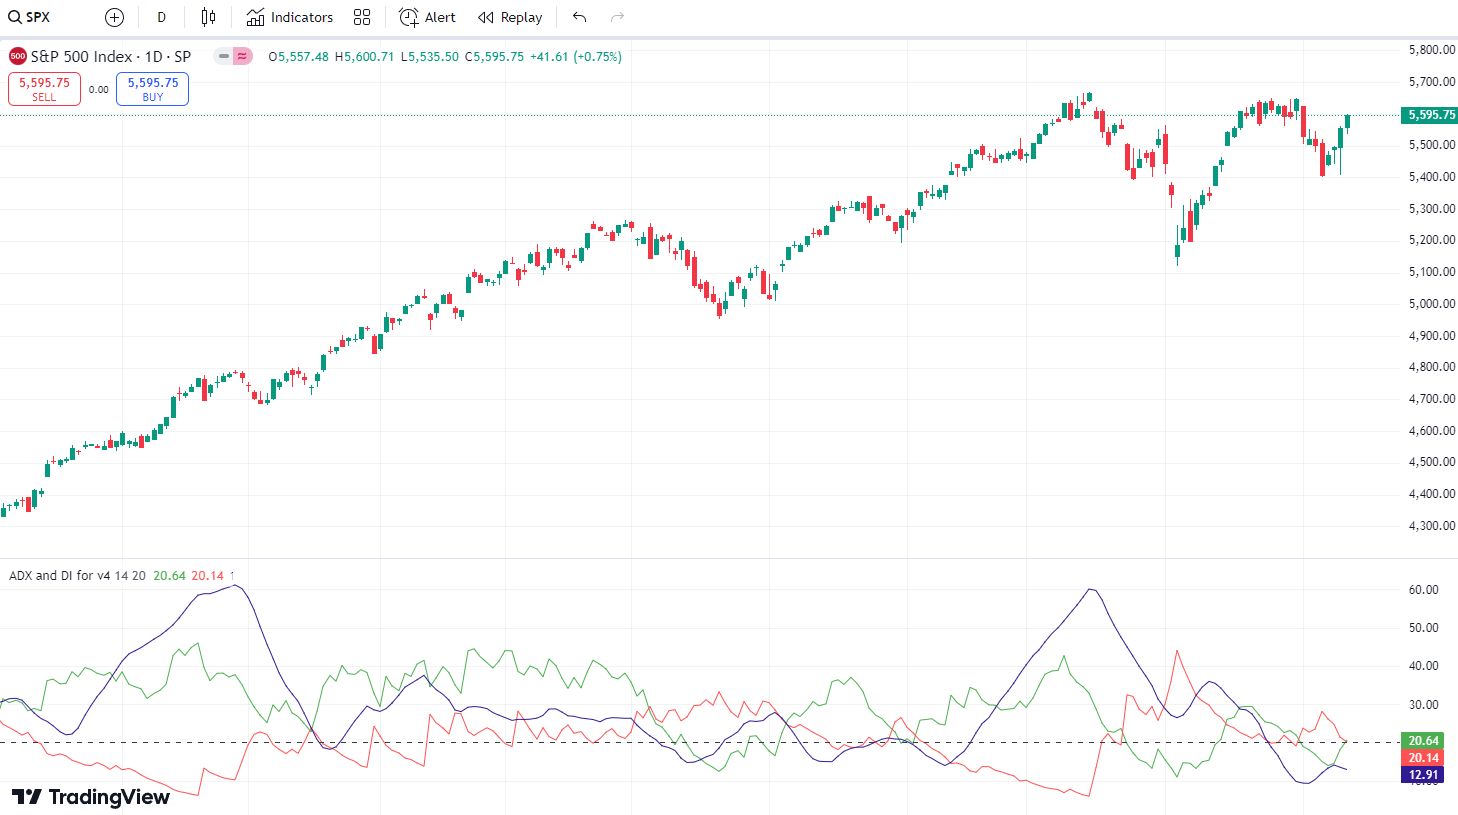1458x815 pixels.
Task: Undo the last chart action
Action: (x=580, y=17)
